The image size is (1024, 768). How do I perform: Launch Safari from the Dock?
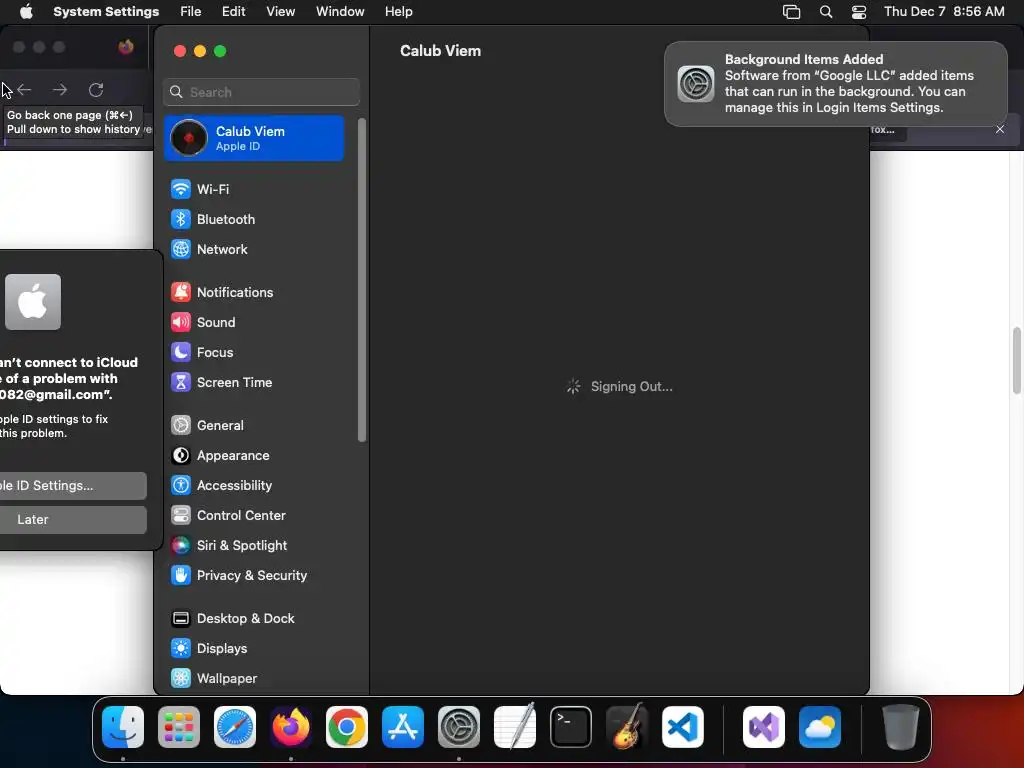click(235, 727)
